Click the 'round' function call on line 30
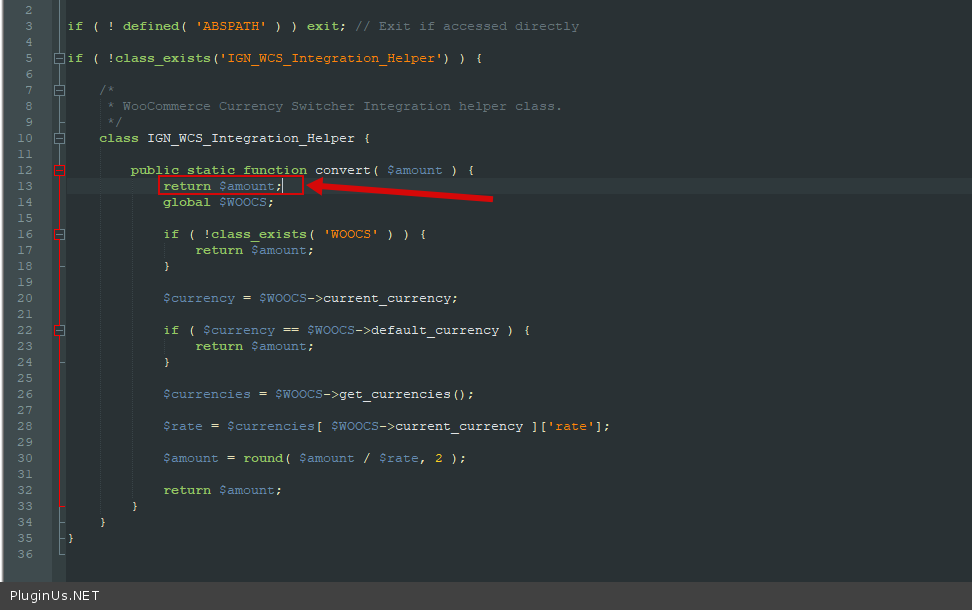This screenshot has height=610, width=972. [262, 458]
